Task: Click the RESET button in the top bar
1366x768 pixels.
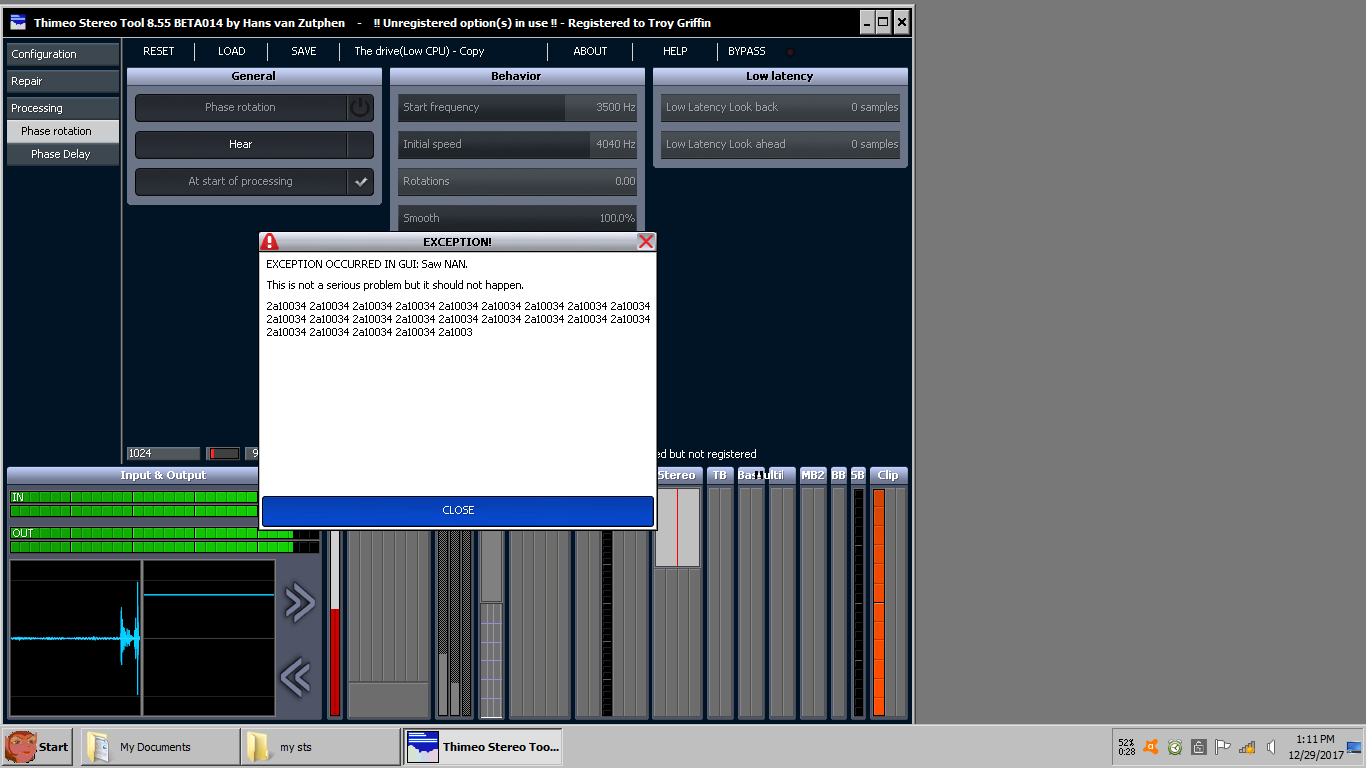Action: (x=158, y=51)
